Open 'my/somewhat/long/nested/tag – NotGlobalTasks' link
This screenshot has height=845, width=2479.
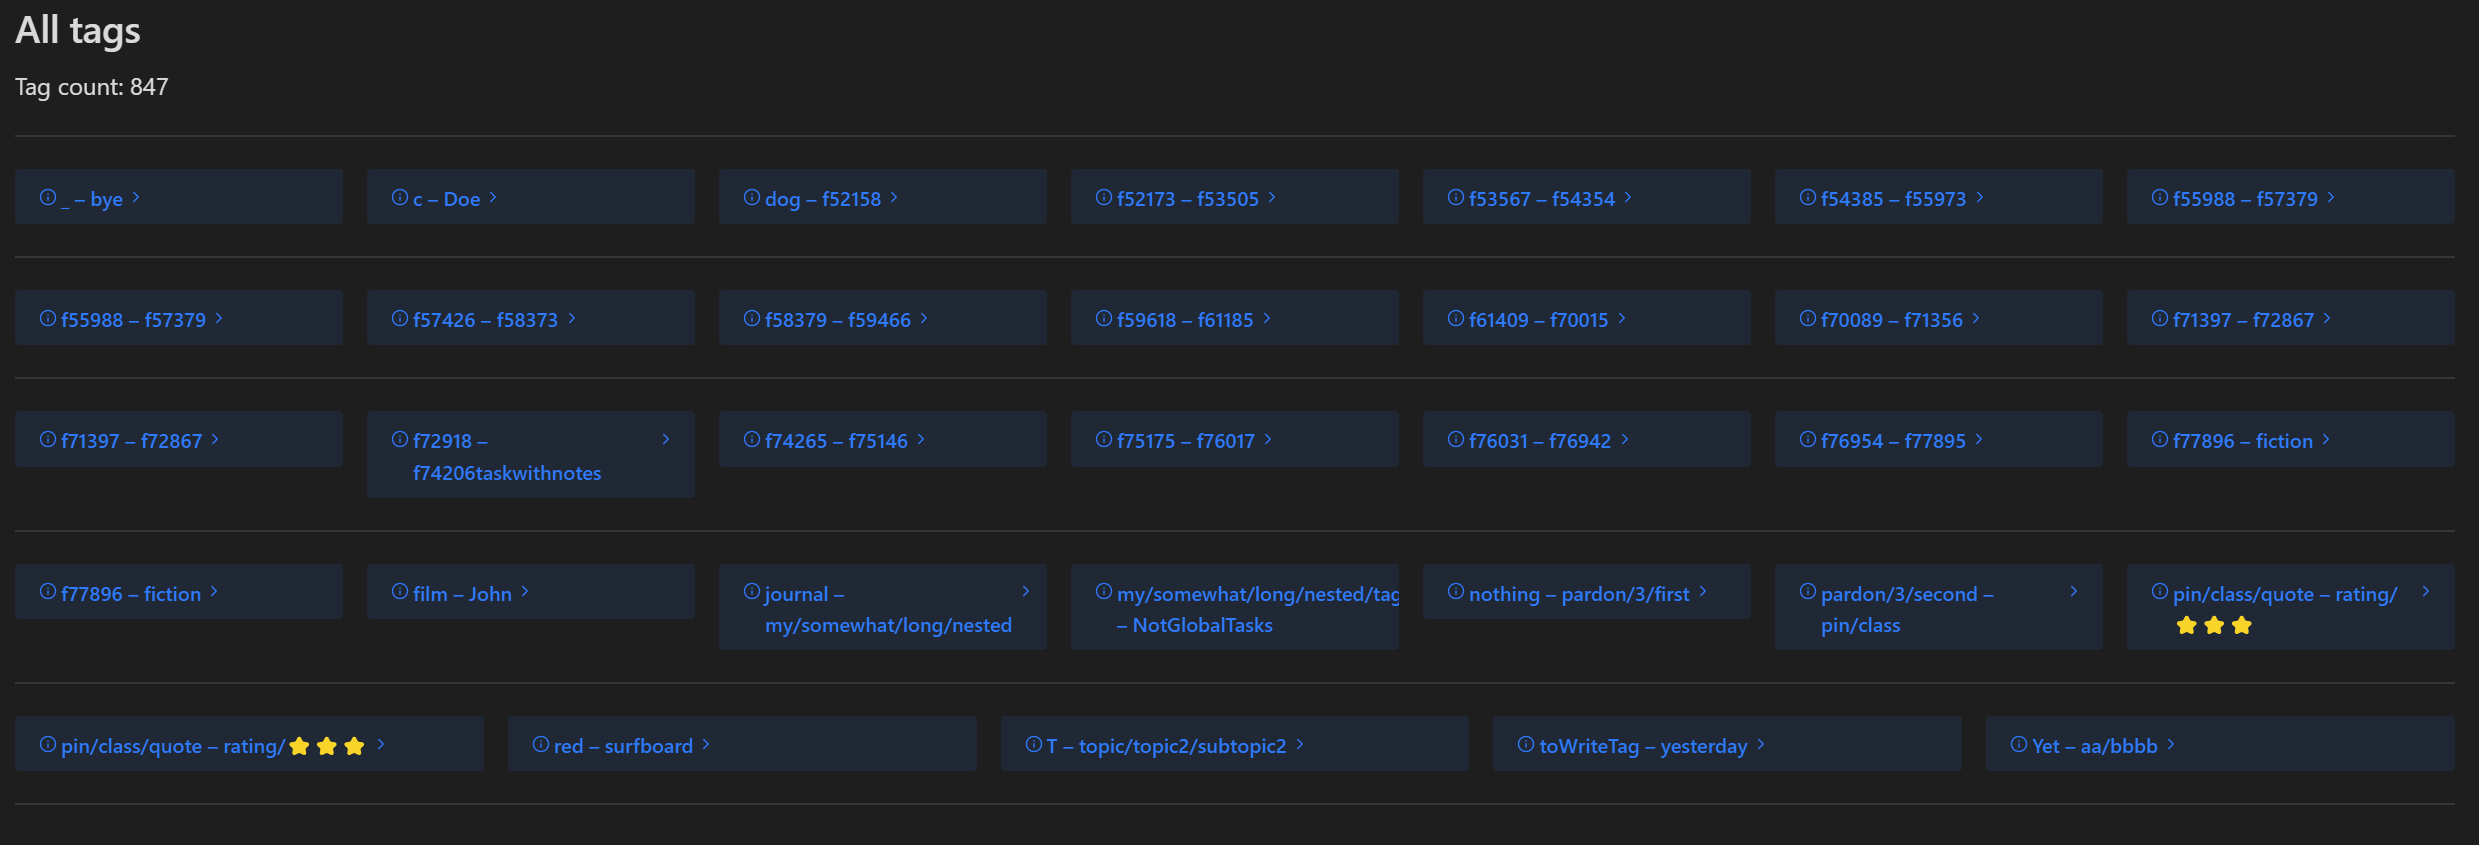pyautogui.click(x=1256, y=608)
